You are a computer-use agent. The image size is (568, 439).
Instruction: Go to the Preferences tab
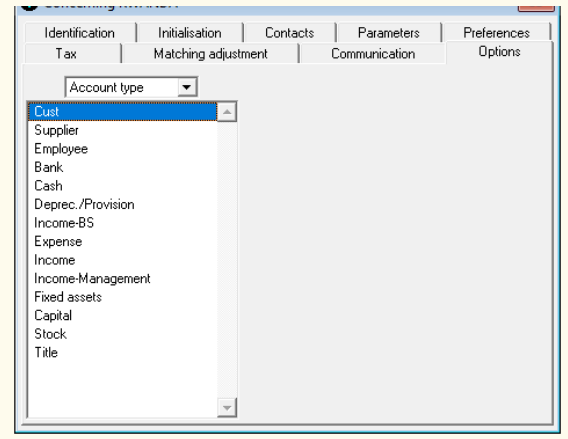point(496,33)
